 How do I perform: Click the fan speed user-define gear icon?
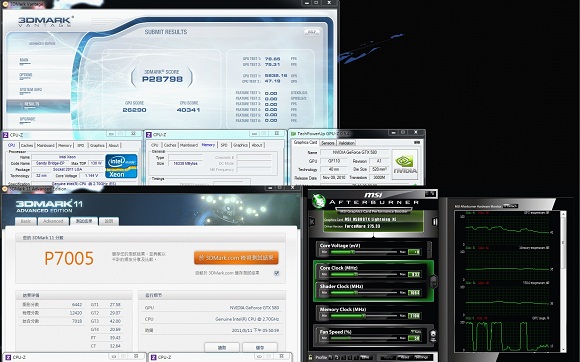[x=433, y=336]
